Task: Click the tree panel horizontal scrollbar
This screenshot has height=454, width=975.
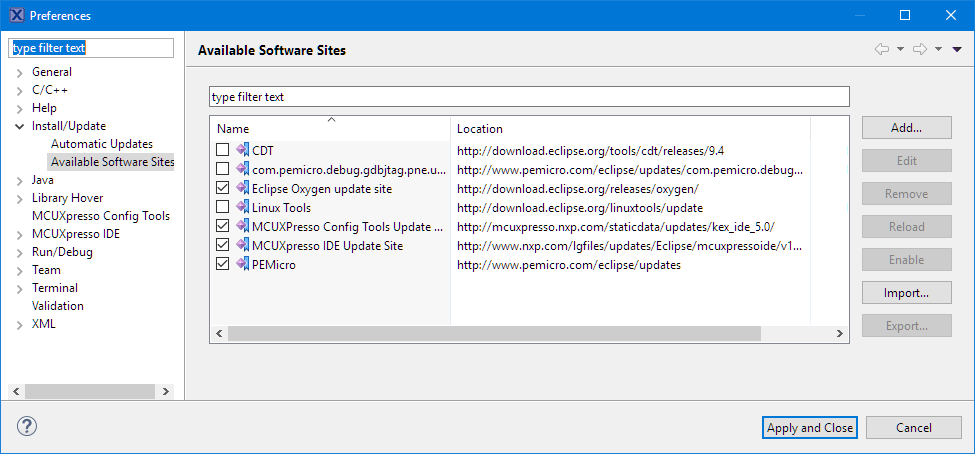Action: pos(90,391)
